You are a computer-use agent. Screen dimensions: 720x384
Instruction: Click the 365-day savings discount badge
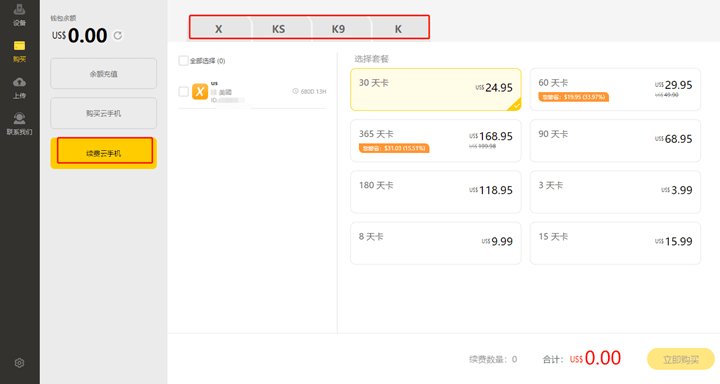pyautogui.click(x=394, y=148)
